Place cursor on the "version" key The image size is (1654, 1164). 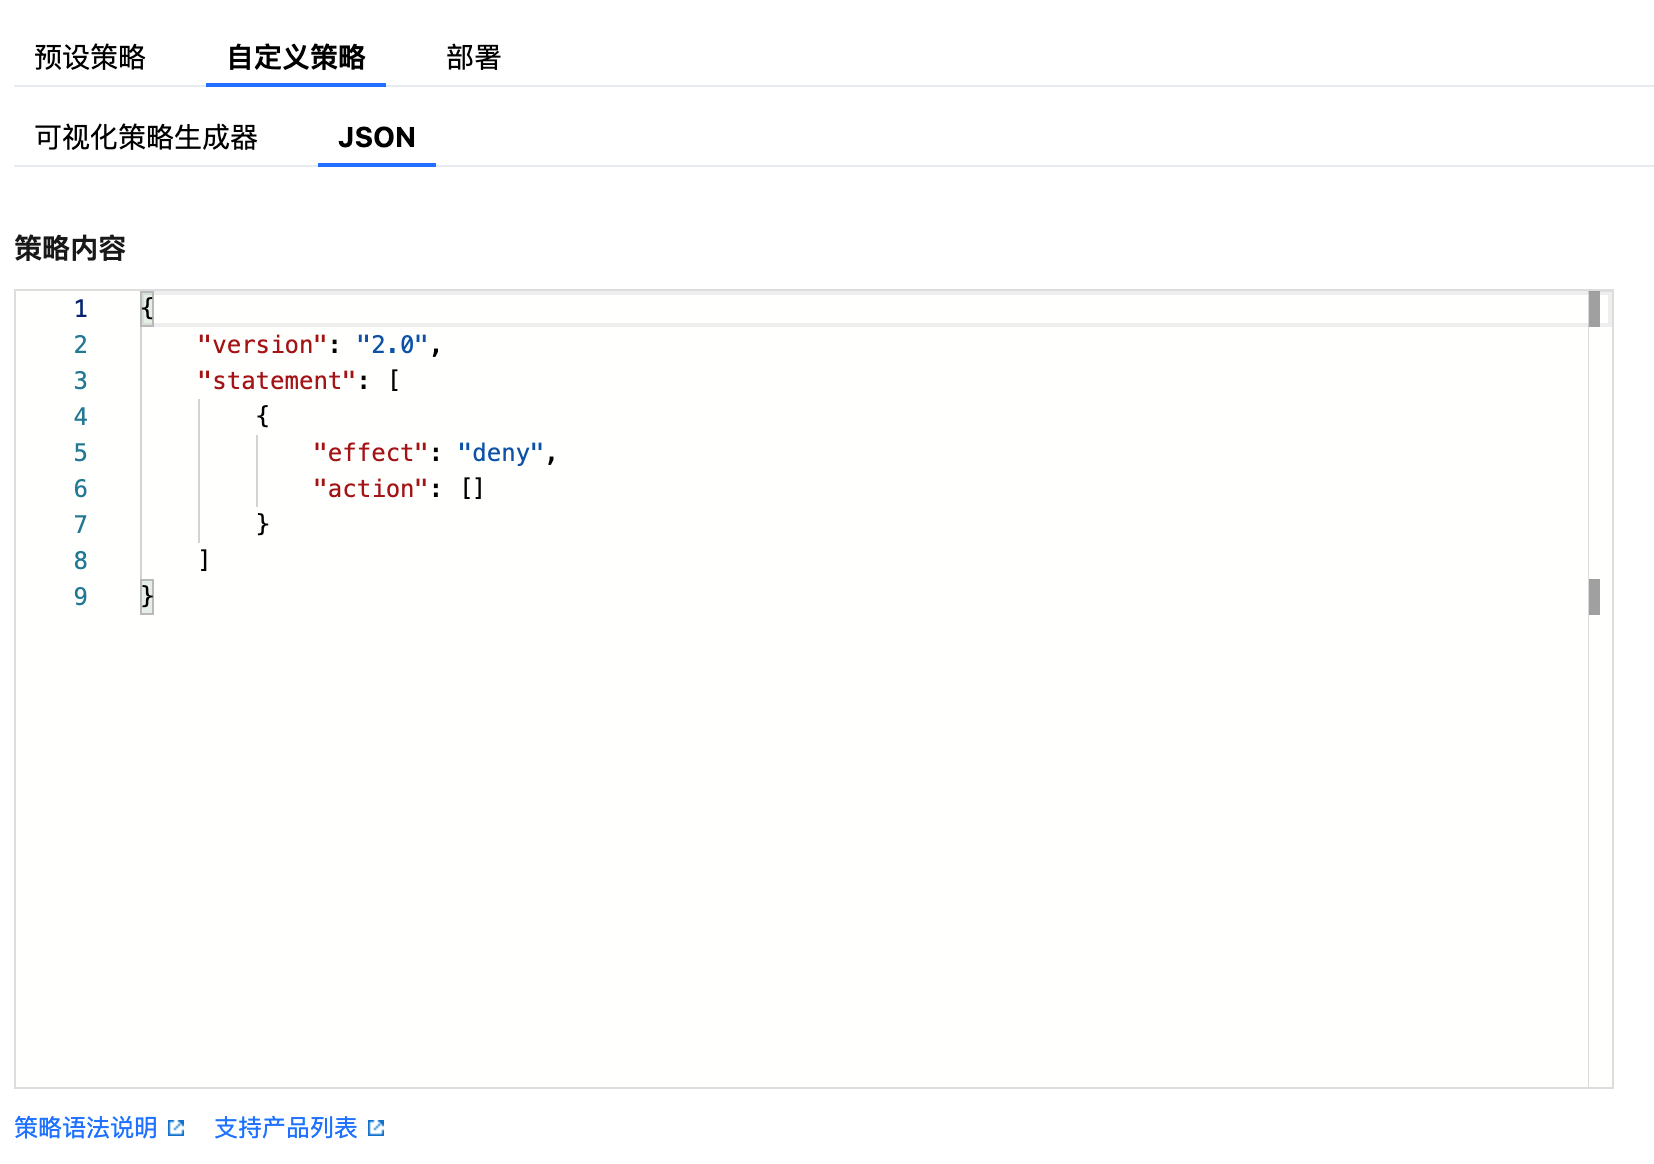click(262, 345)
